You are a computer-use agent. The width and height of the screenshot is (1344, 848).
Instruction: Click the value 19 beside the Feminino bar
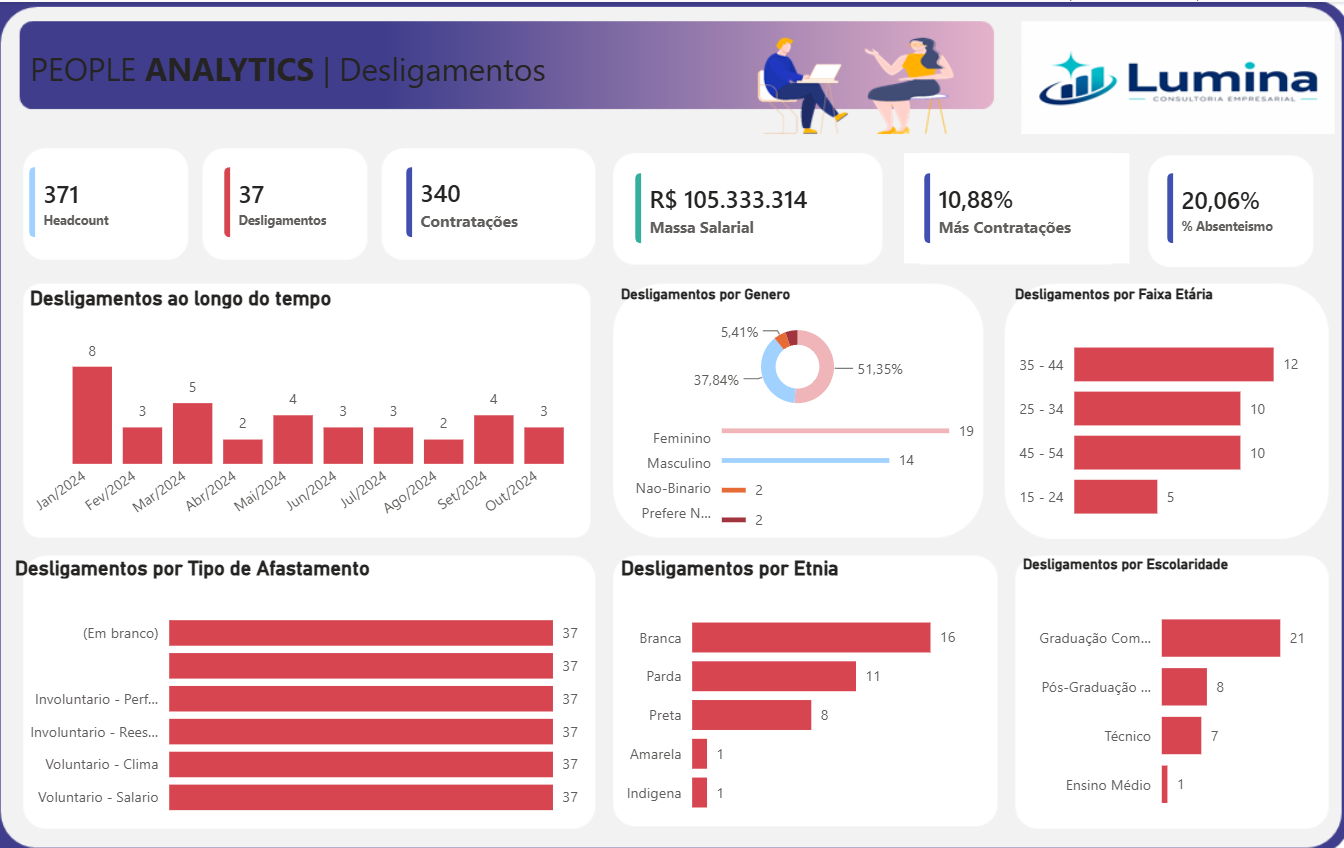point(966,431)
